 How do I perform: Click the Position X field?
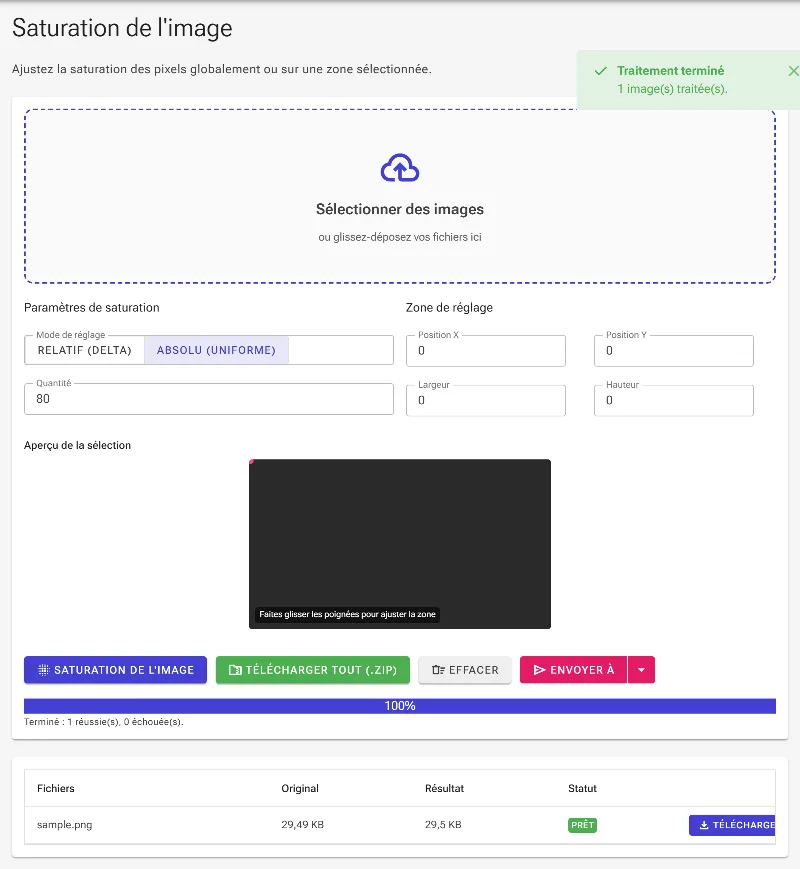pyautogui.click(x=486, y=351)
